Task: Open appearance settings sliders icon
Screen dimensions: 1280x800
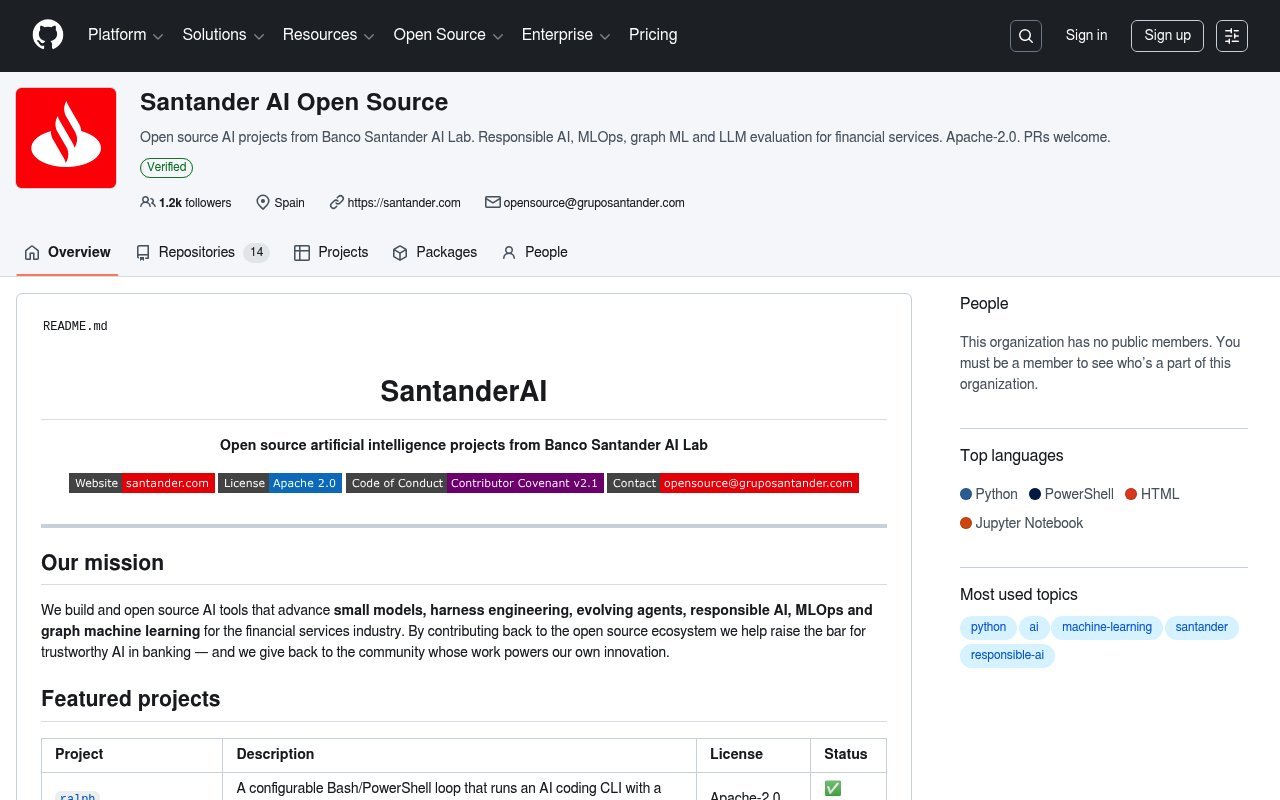Action: (x=1232, y=36)
